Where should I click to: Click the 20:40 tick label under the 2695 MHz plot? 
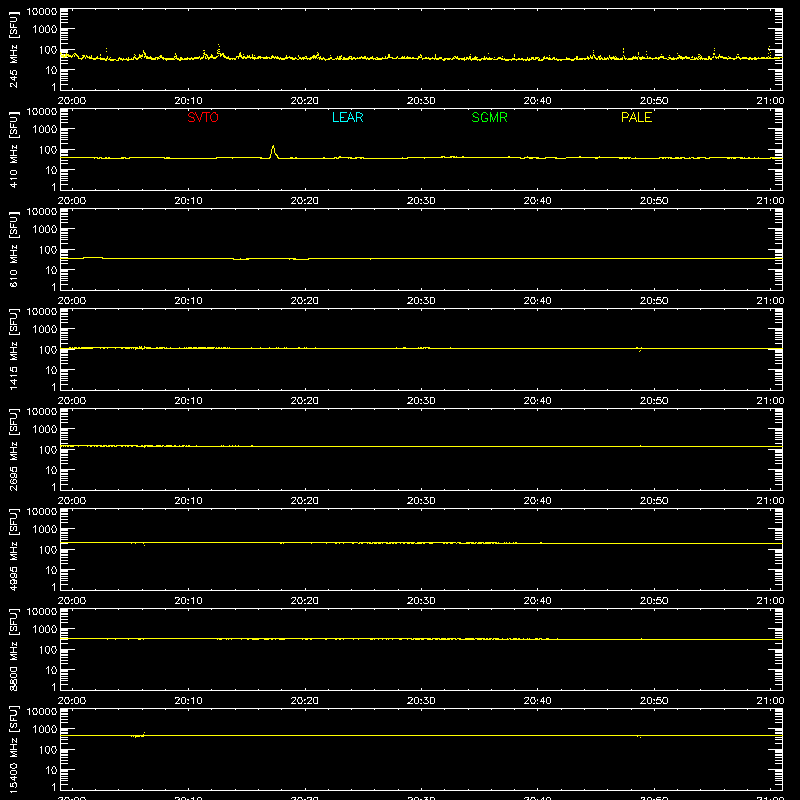pos(537,501)
